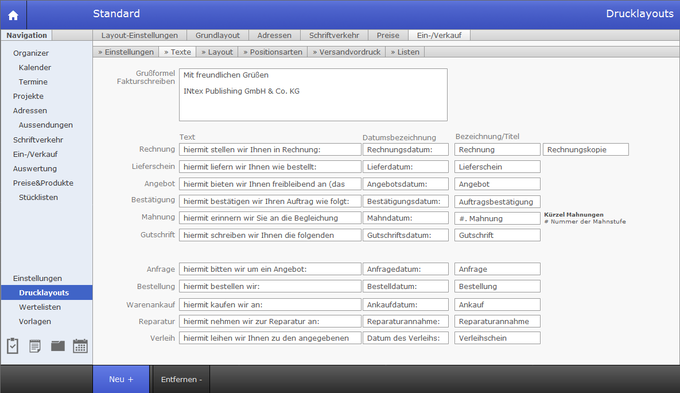The width and height of the screenshot is (680, 393).
Task: Open Stücklisten in navigation
Action: click(38, 197)
